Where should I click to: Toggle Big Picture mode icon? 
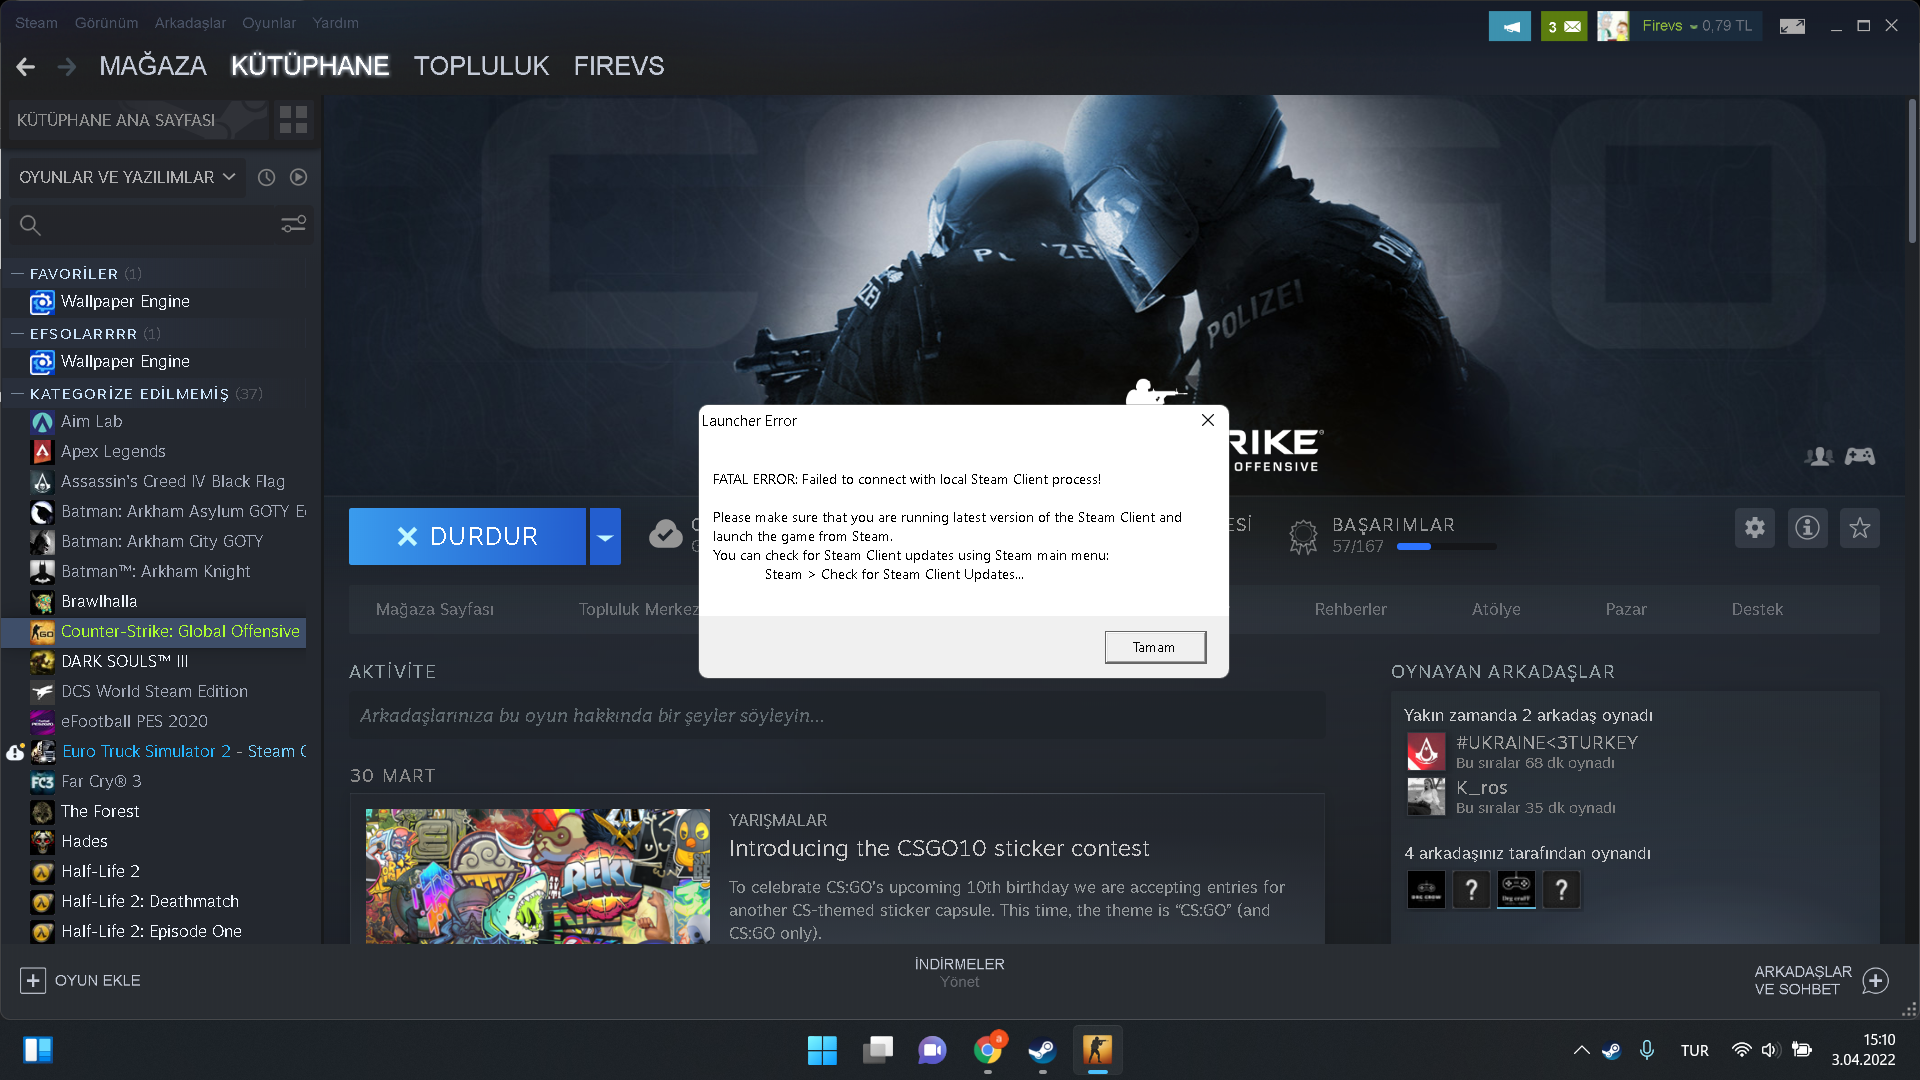(x=1792, y=26)
